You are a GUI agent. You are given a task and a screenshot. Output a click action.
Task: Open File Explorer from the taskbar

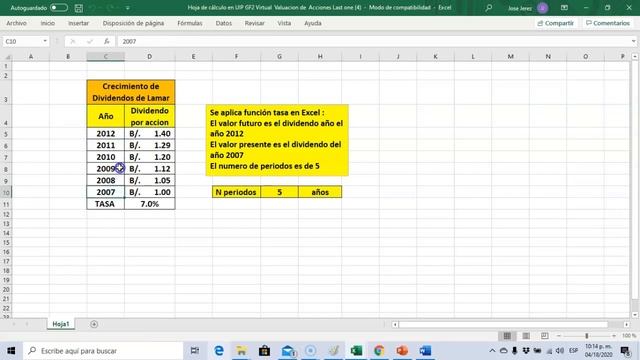click(x=241, y=351)
